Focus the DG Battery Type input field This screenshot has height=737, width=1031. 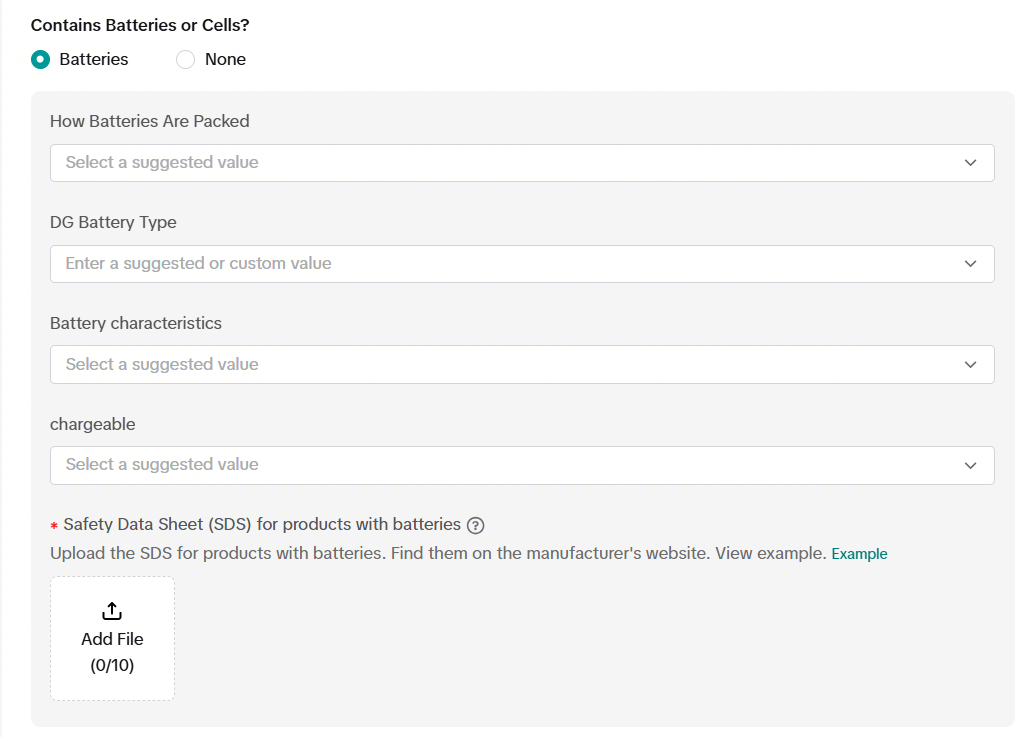pos(500,264)
